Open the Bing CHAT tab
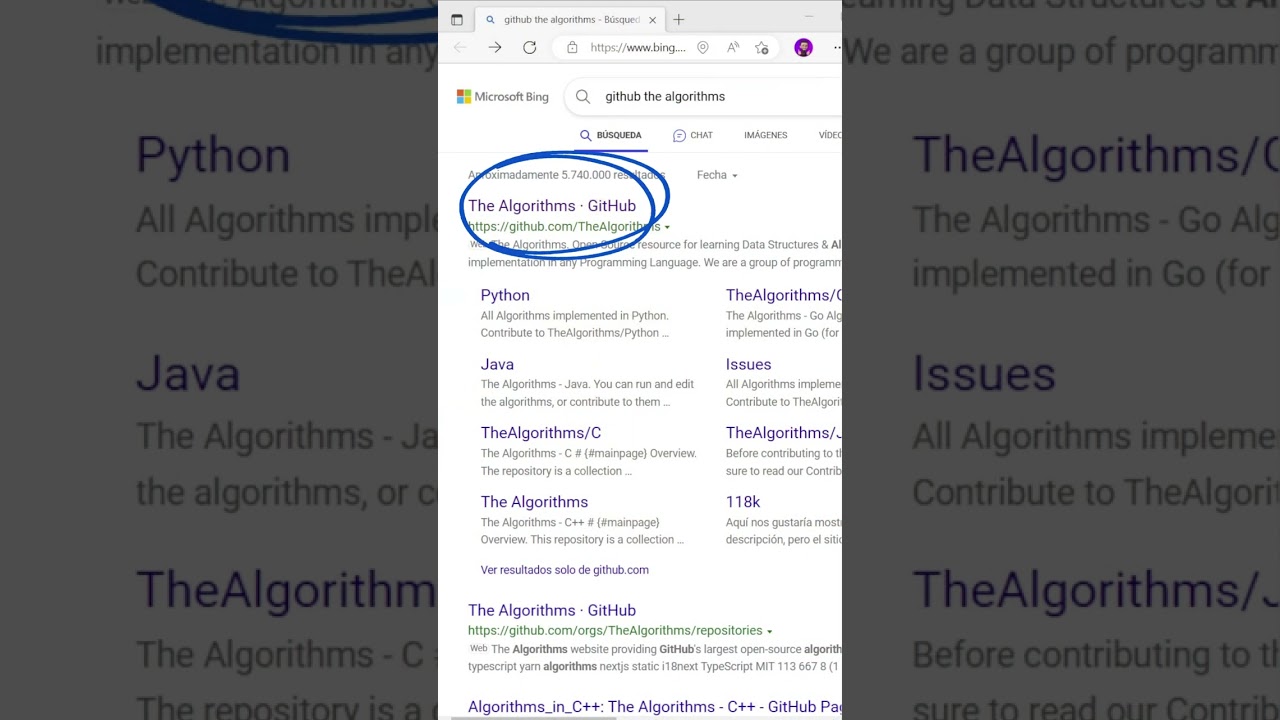1280x720 pixels. (693, 135)
